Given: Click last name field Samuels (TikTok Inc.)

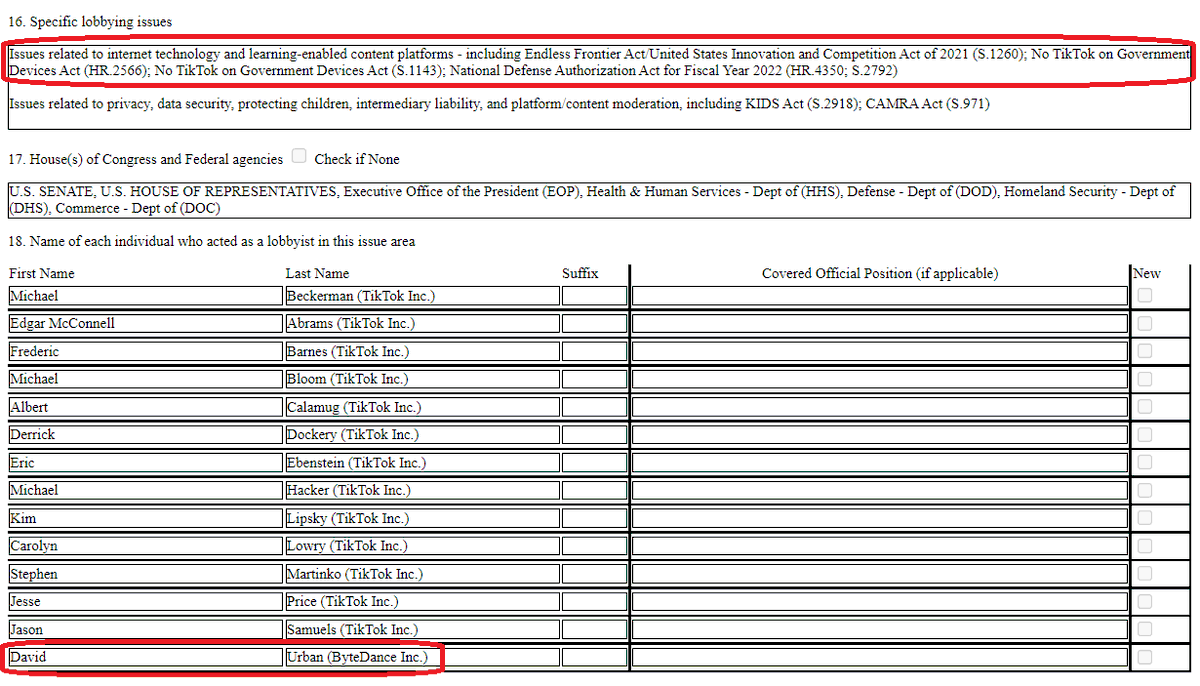Looking at the screenshot, I should [x=422, y=630].
